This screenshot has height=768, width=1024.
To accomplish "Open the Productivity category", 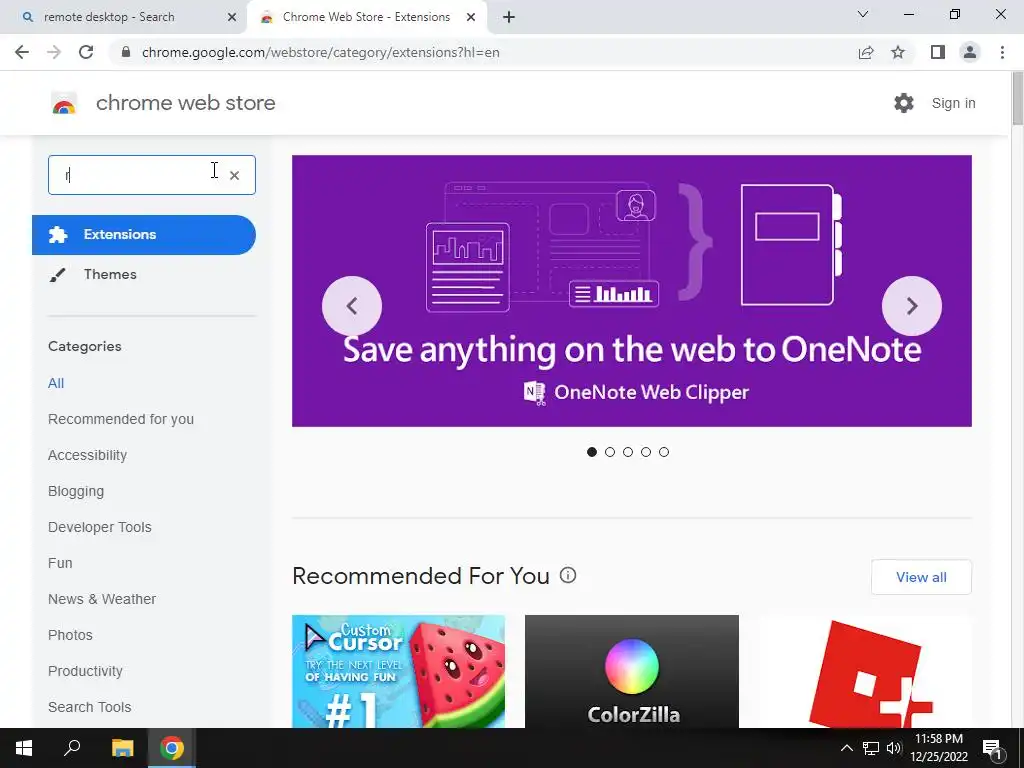I will tap(86, 671).
